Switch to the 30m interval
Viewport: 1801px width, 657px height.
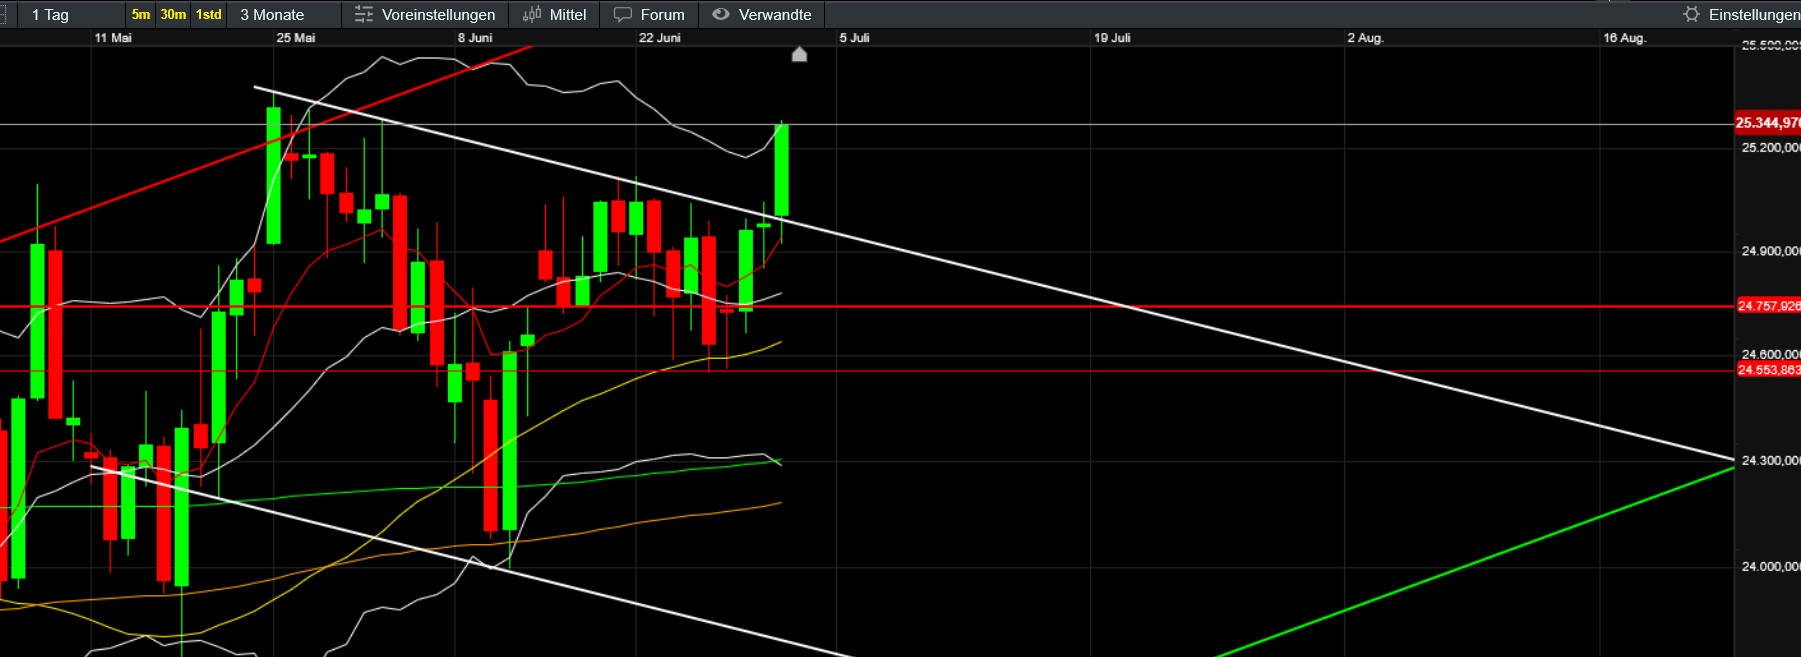pos(173,14)
